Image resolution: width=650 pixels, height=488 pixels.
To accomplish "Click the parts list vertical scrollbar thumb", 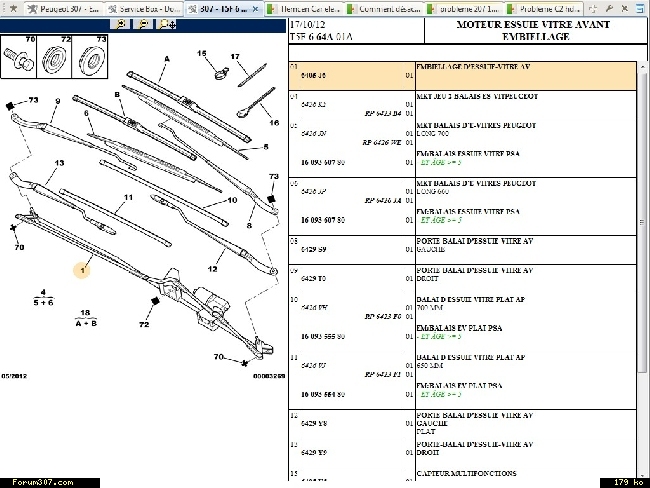I will click(643, 223).
